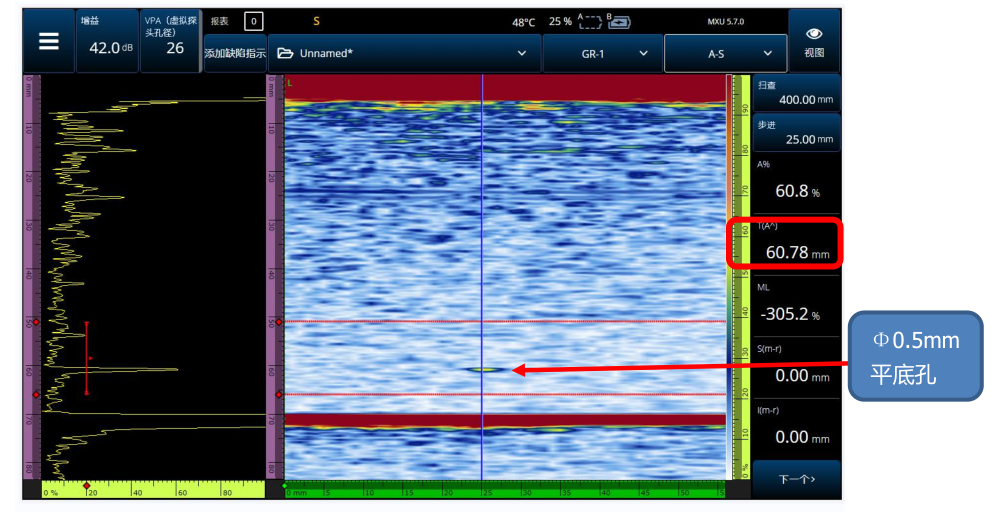Image resolution: width=1005 pixels, height=526 pixels.
Task: Click the orange S status indicator
Action: point(316,21)
